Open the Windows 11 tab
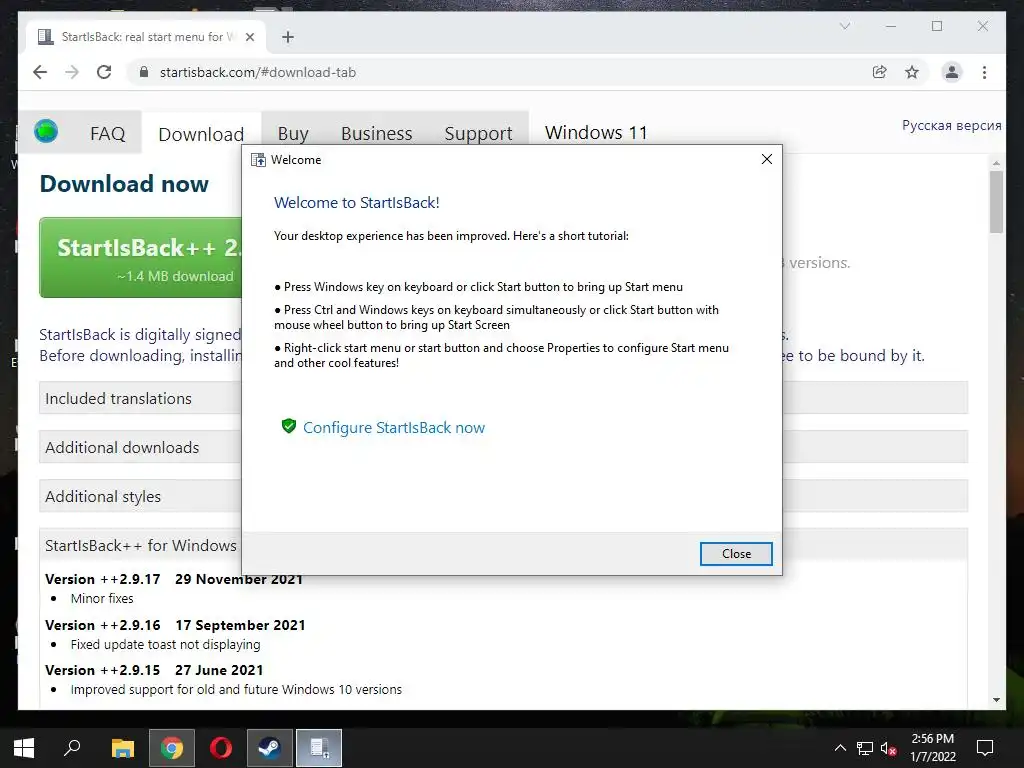 point(596,133)
